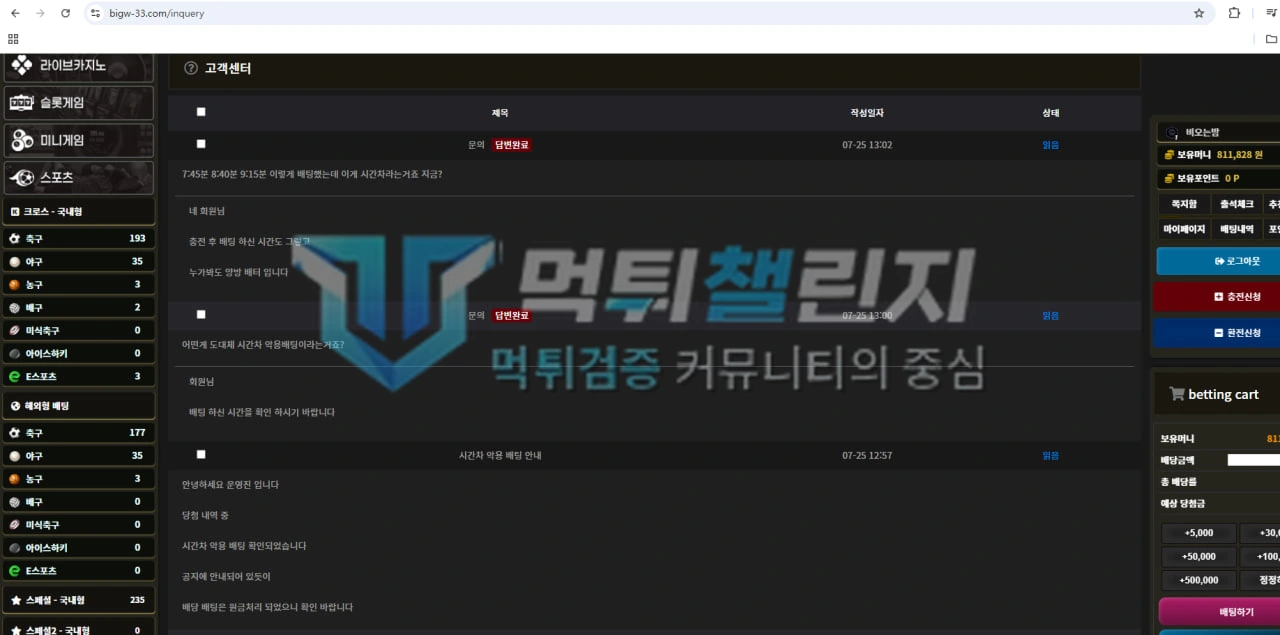Select 미식축구 under 해외형 배팅
The width and height of the screenshot is (1280, 635).
79,524
